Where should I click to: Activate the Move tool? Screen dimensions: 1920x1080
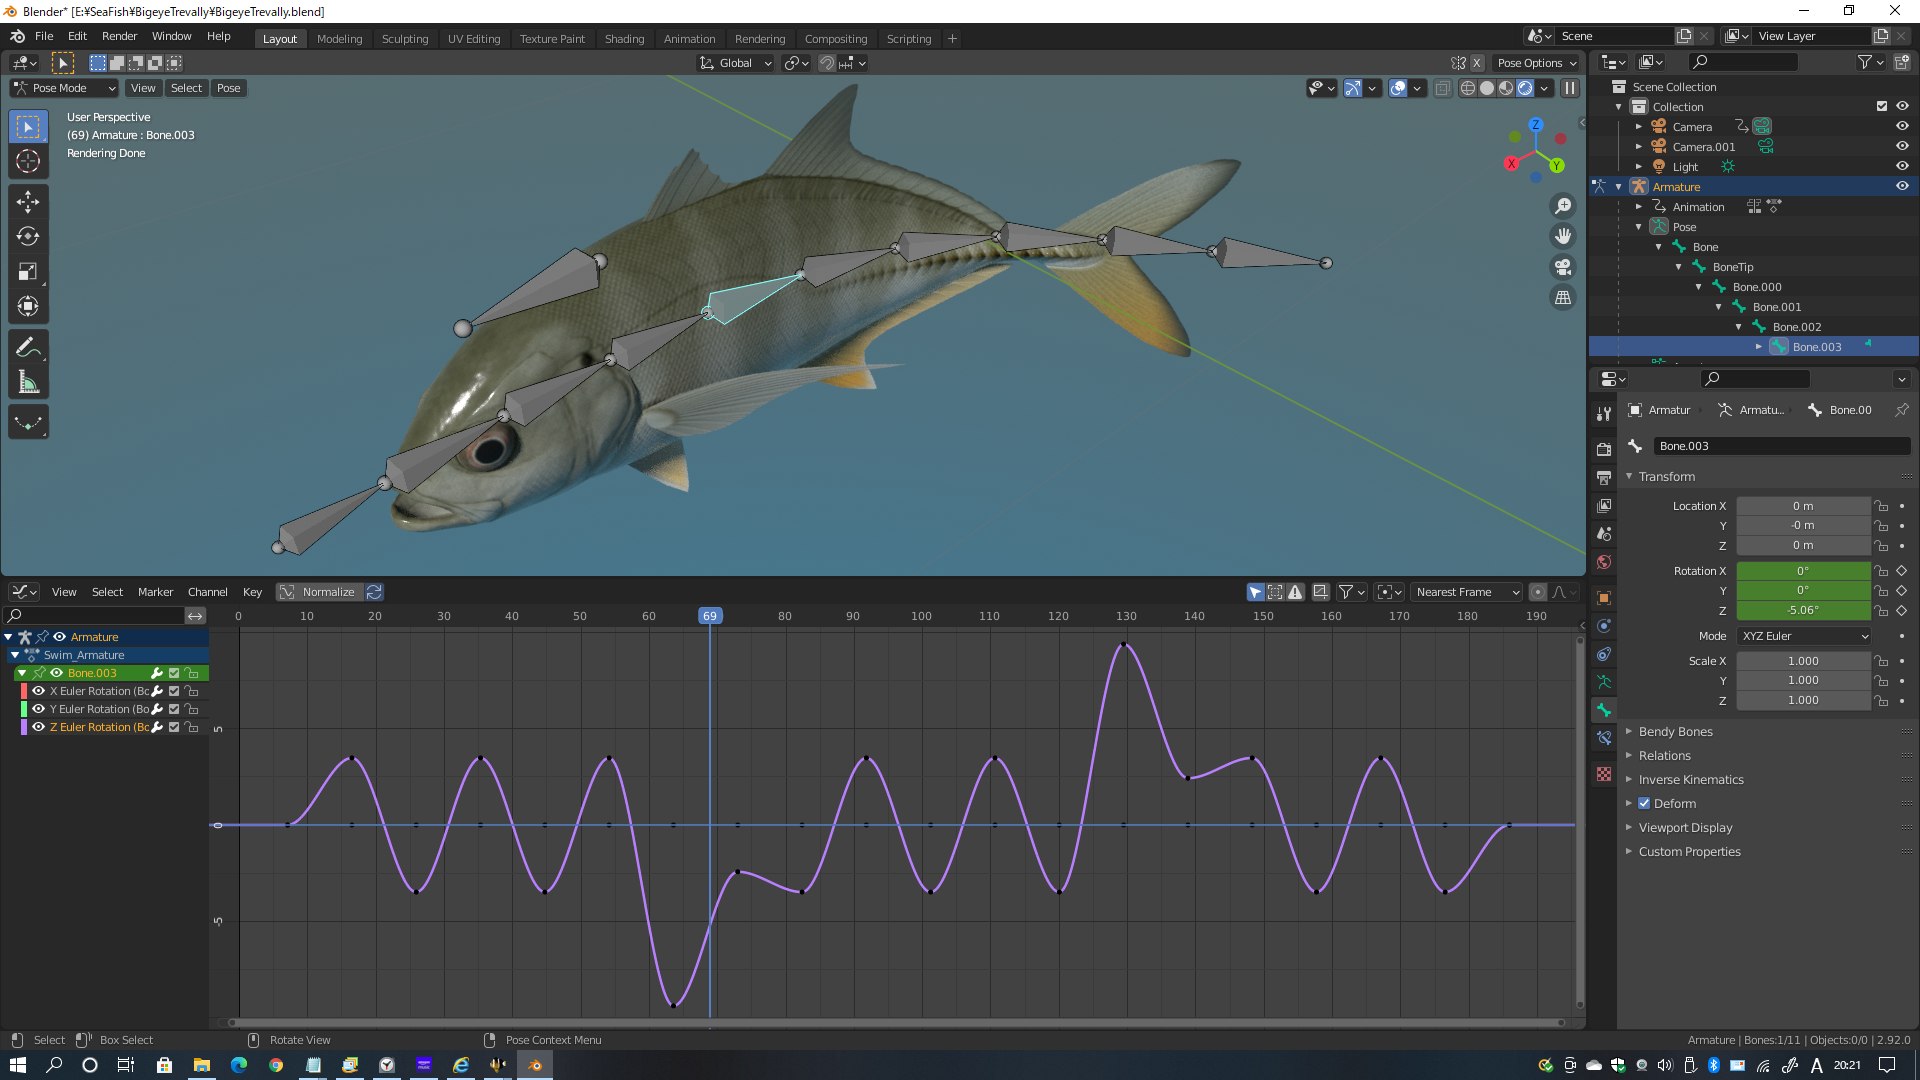pos(28,202)
